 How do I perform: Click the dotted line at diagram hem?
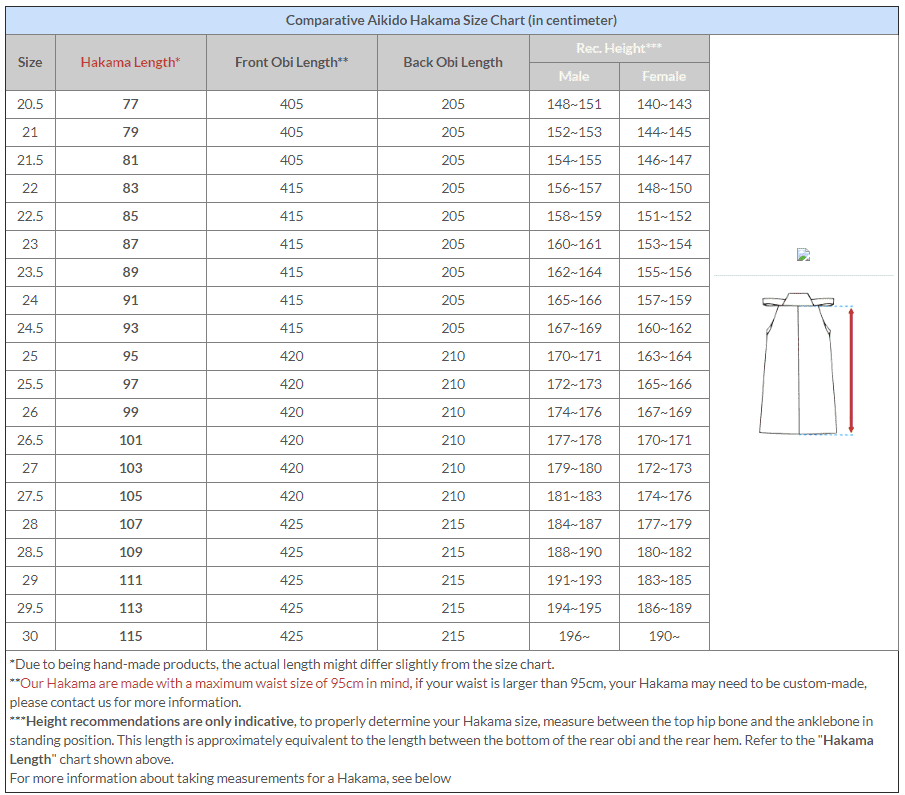tap(826, 435)
